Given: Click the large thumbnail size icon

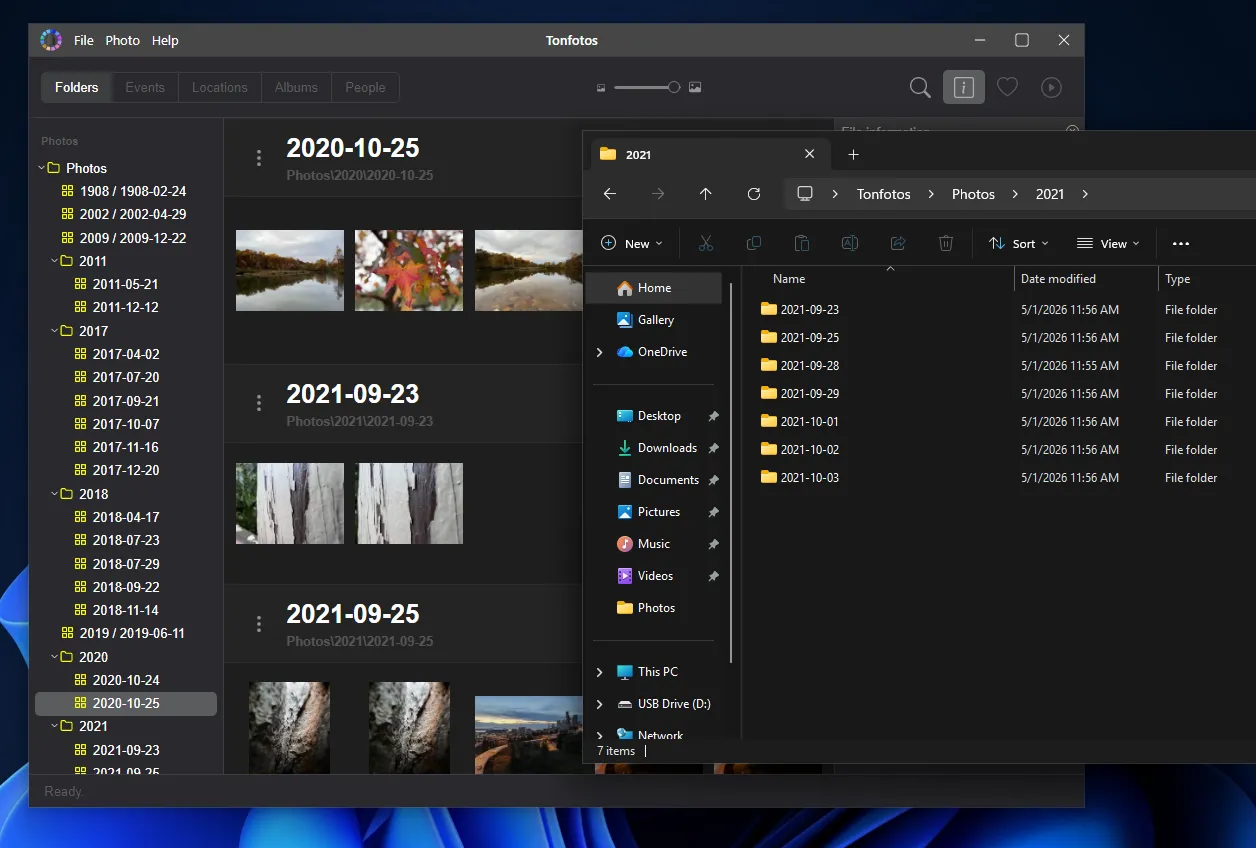Looking at the screenshot, I should [x=695, y=88].
